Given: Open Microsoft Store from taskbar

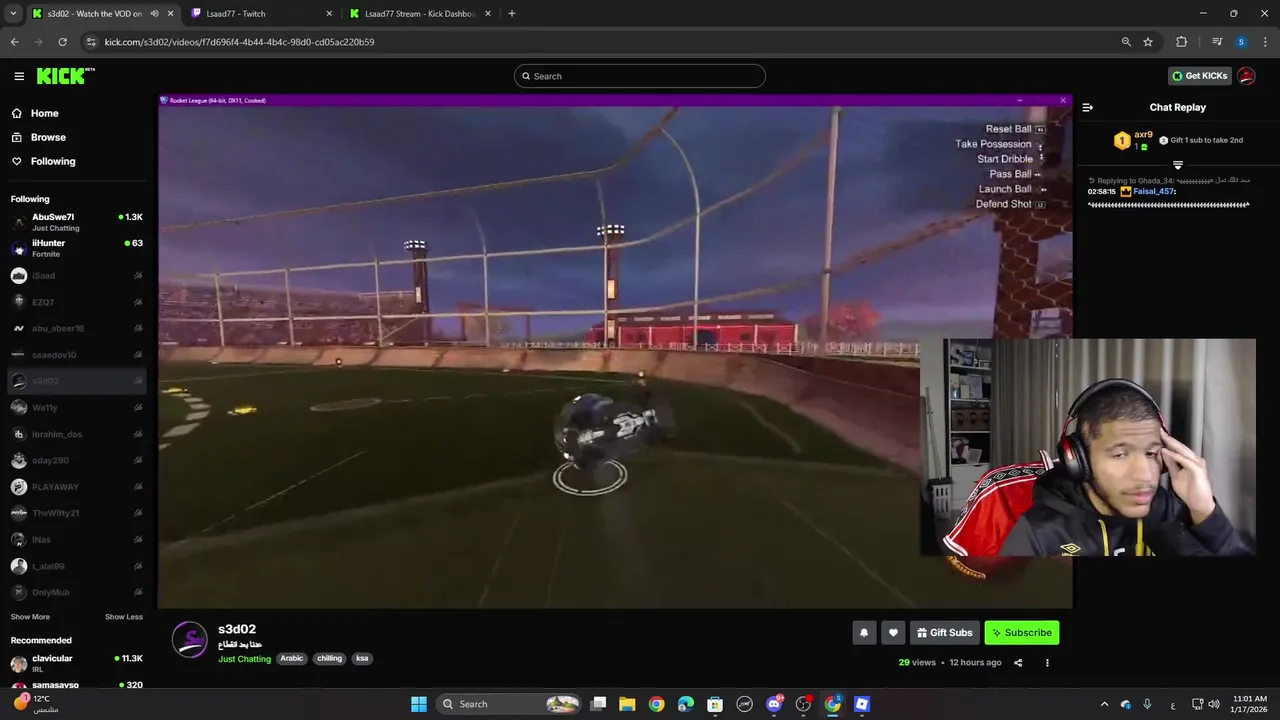Looking at the screenshot, I should pyautogui.click(x=715, y=704).
